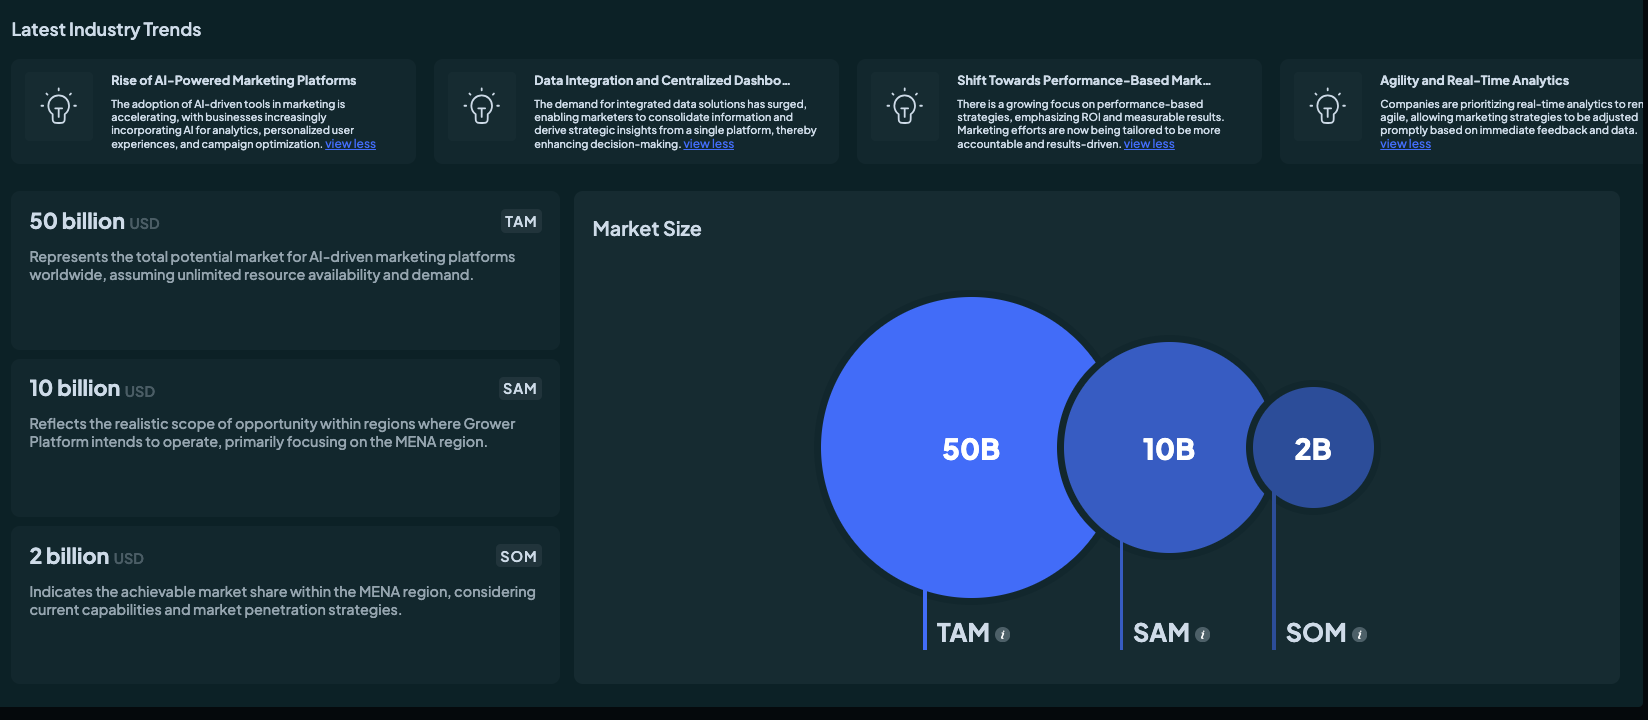This screenshot has height=720, width=1648.
Task: Click Data Integration and Centralized Dashbo… title
Action: [662, 80]
